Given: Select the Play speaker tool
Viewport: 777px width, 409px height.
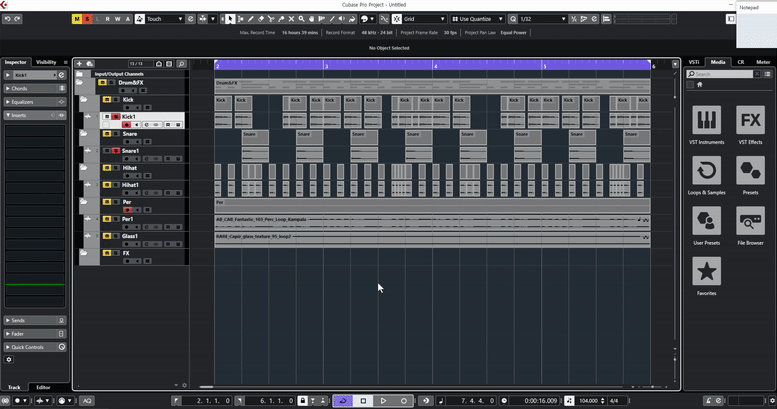Looking at the screenshot, I should pyautogui.click(x=342, y=19).
